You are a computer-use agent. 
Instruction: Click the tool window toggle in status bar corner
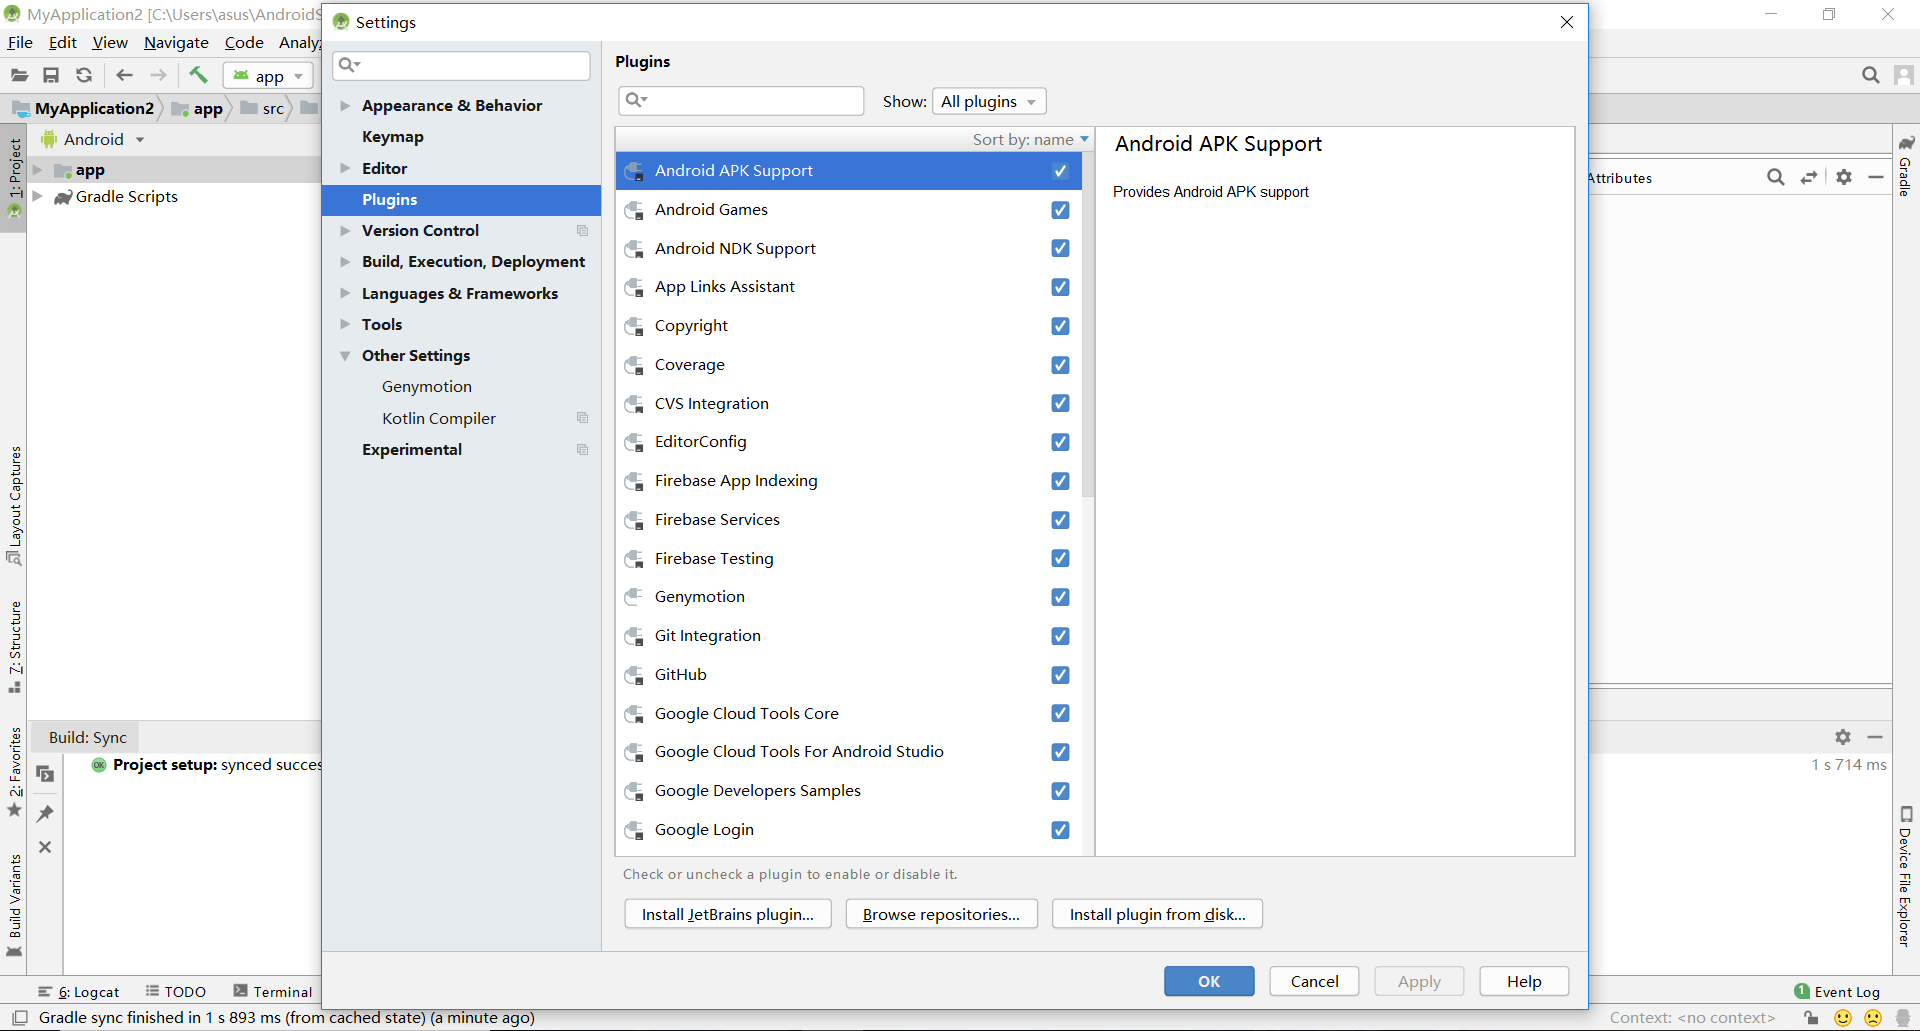coord(20,1018)
